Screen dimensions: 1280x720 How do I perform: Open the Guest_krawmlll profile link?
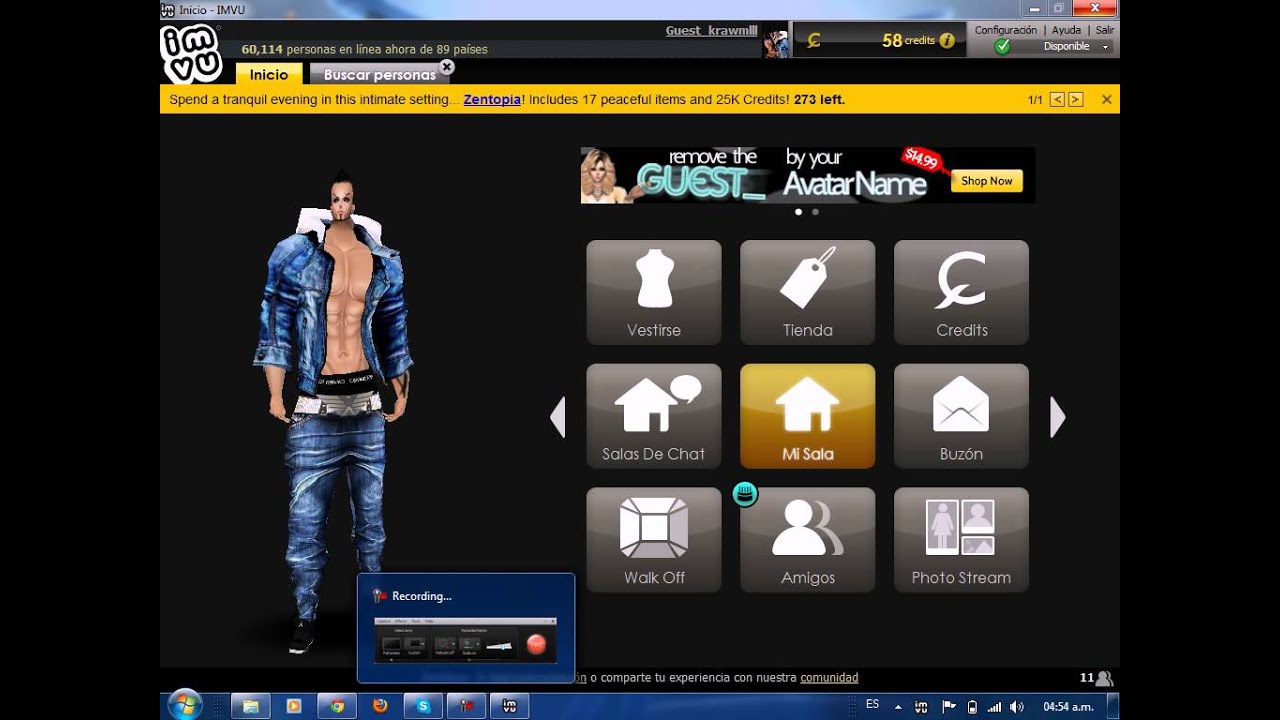click(x=712, y=30)
